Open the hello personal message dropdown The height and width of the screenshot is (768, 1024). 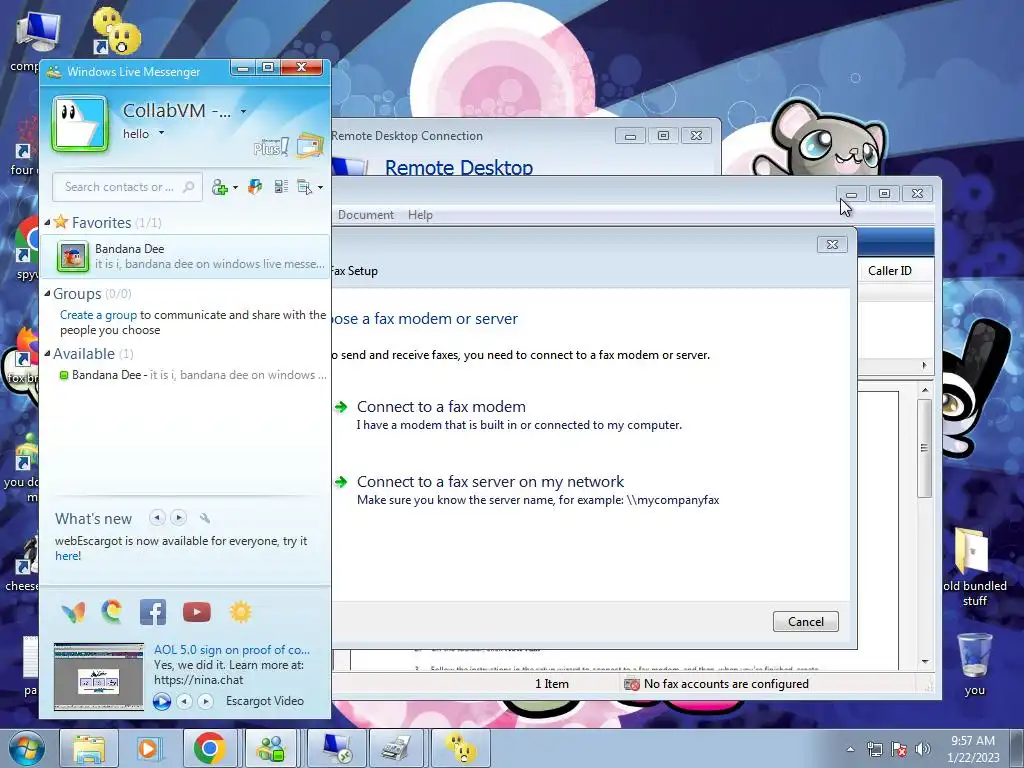[x=161, y=133]
